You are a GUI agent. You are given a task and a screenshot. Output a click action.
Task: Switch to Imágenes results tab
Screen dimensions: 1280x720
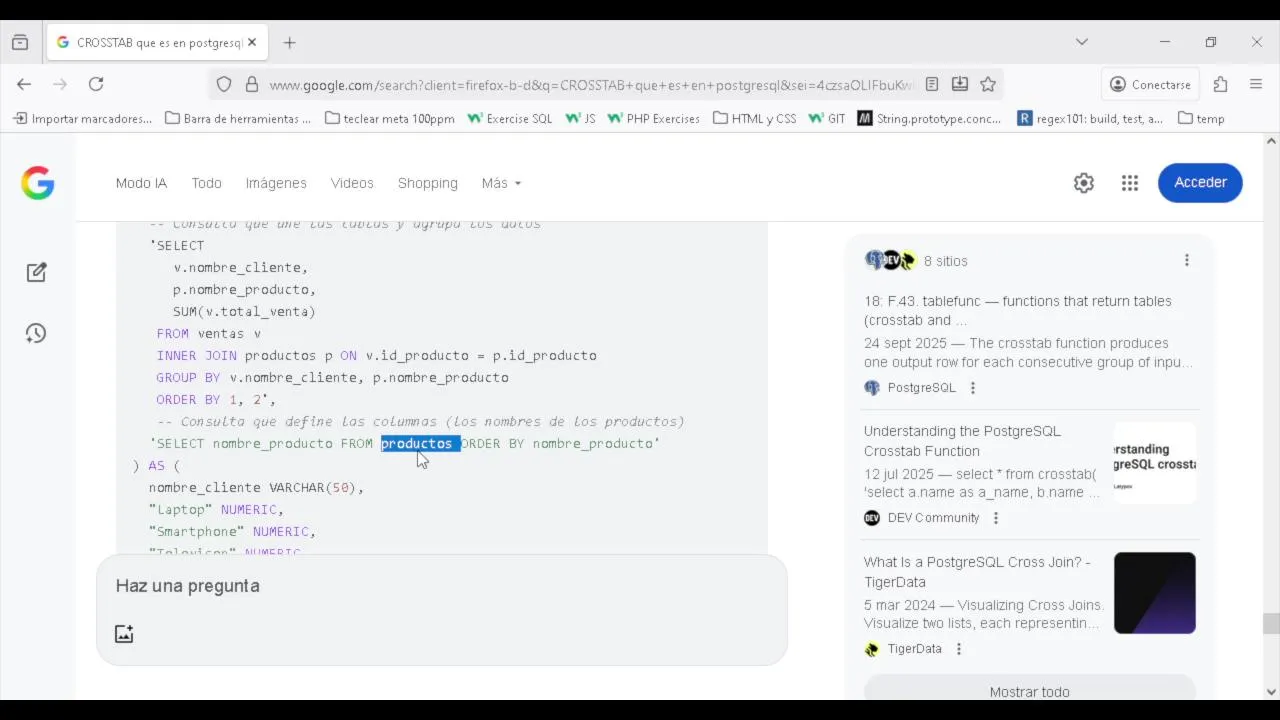pyautogui.click(x=276, y=183)
